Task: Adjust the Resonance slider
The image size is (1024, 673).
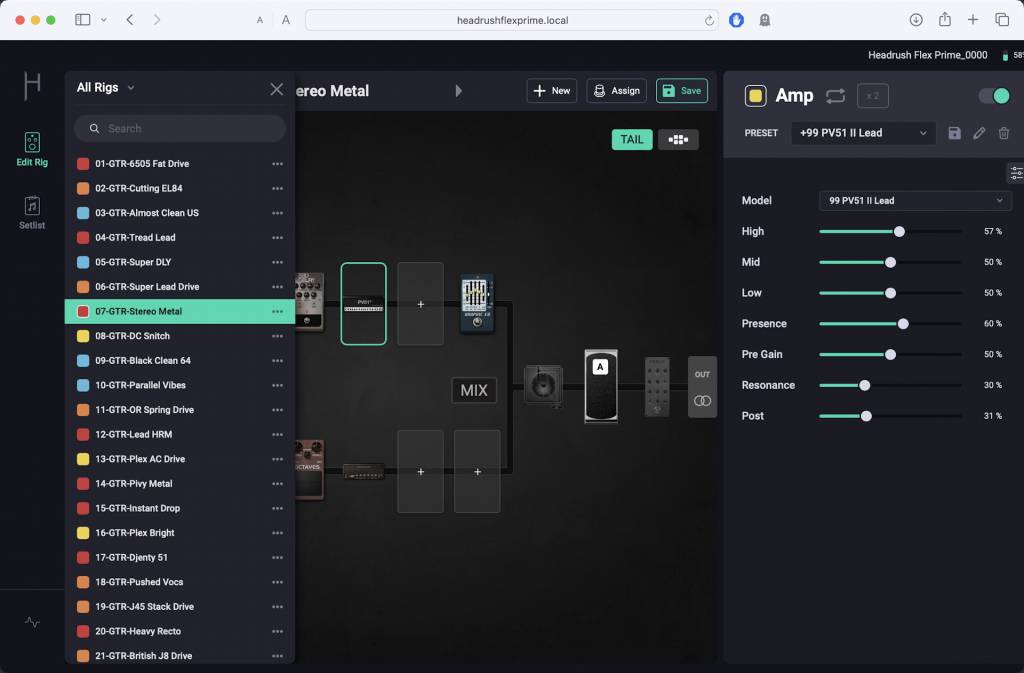Action: pos(889,385)
